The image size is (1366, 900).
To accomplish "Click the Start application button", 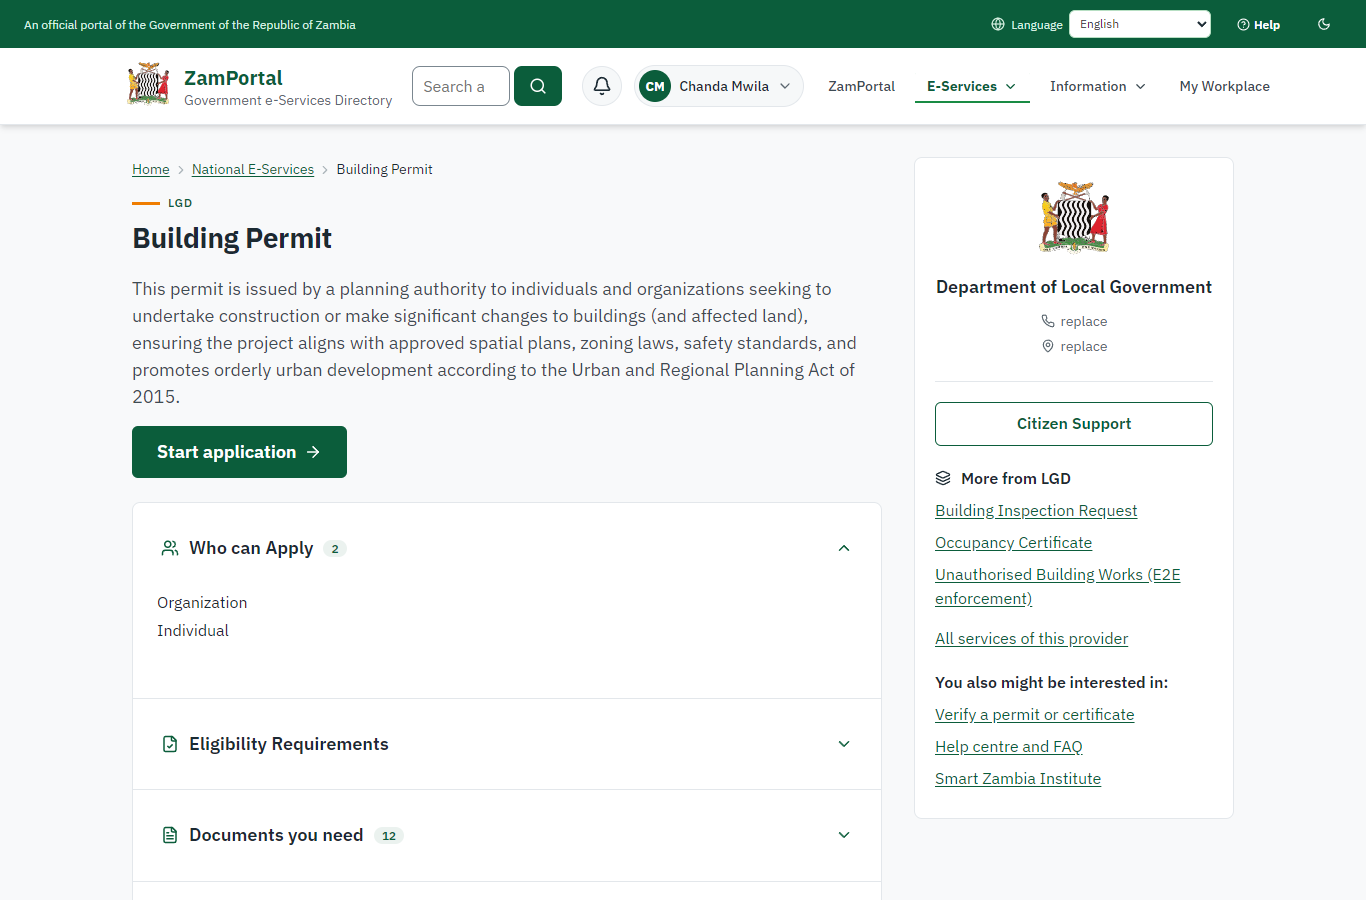I will (239, 452).
